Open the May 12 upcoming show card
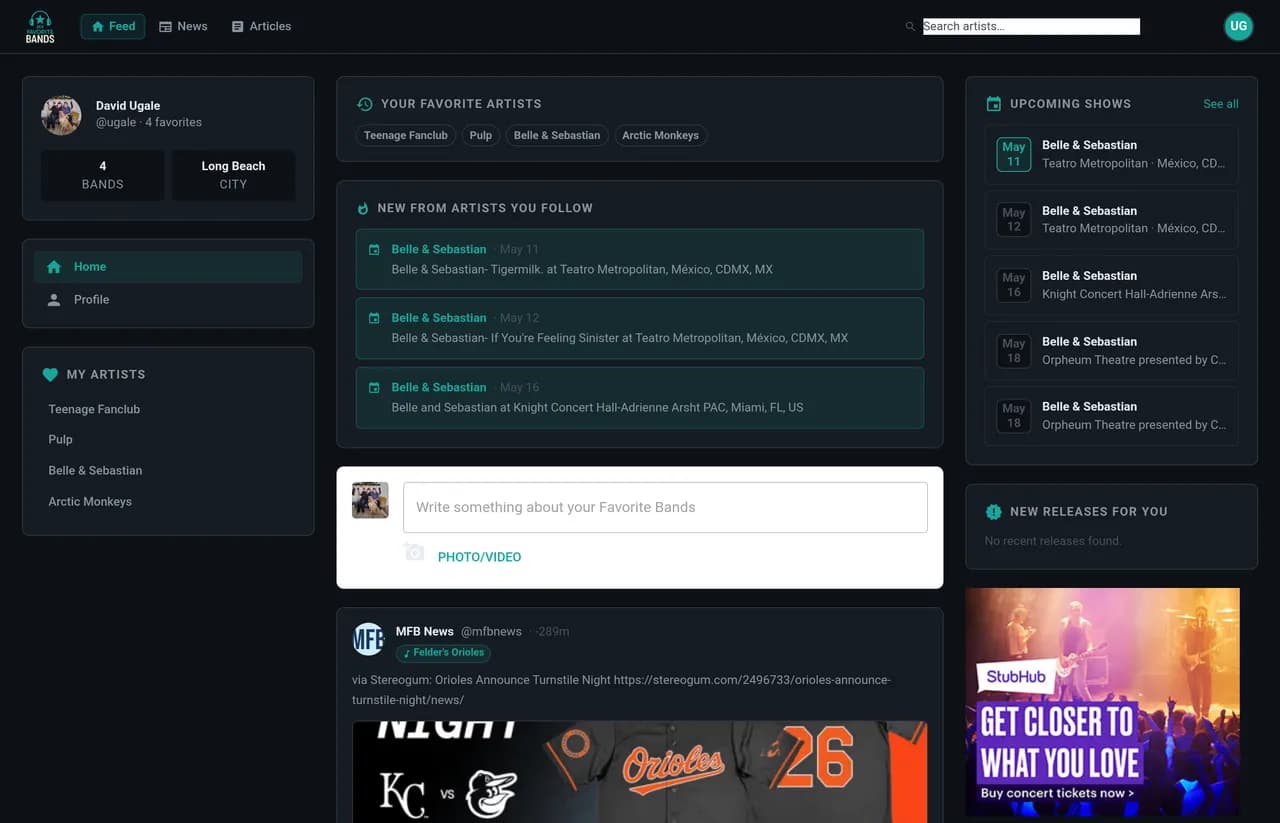 pyautogui.click(x=1112, y=220)
